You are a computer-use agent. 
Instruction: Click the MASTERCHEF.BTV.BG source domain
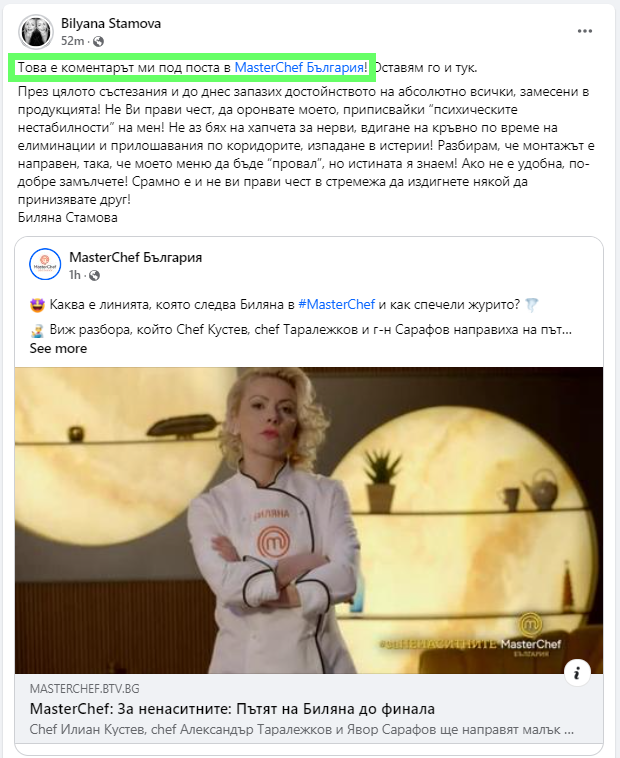click(x=85, y=689)
